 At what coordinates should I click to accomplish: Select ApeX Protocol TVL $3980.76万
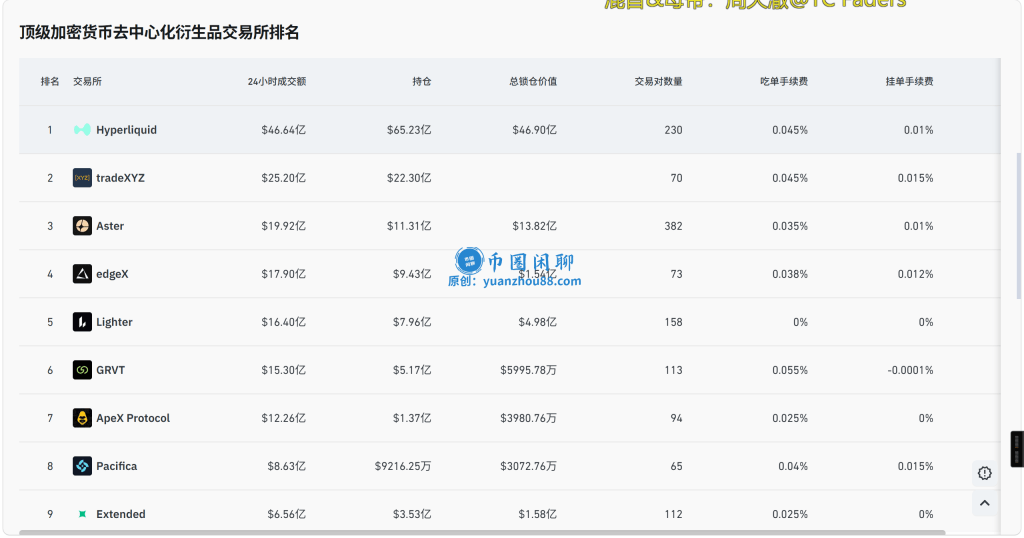(528, 418)
